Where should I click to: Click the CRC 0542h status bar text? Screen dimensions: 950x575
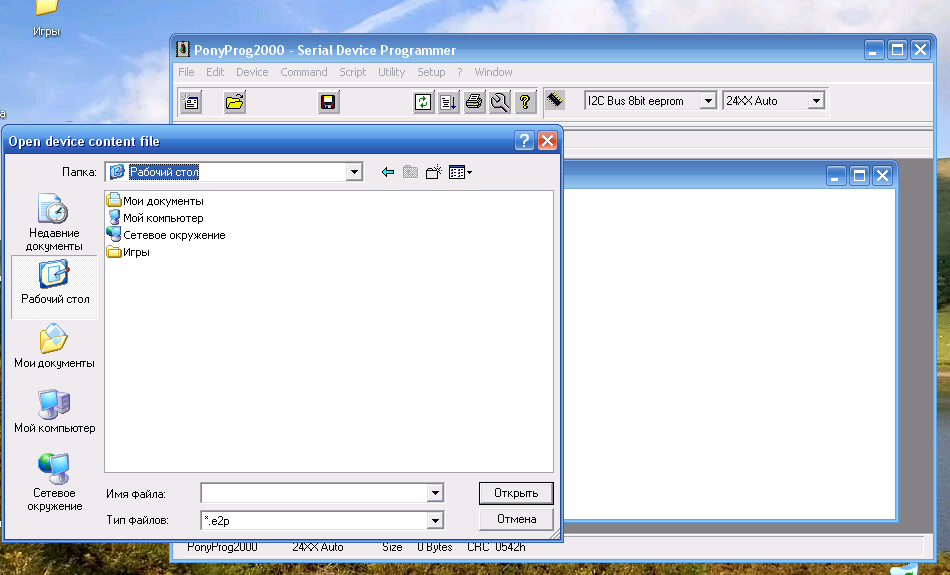click(x=496, y=547)
